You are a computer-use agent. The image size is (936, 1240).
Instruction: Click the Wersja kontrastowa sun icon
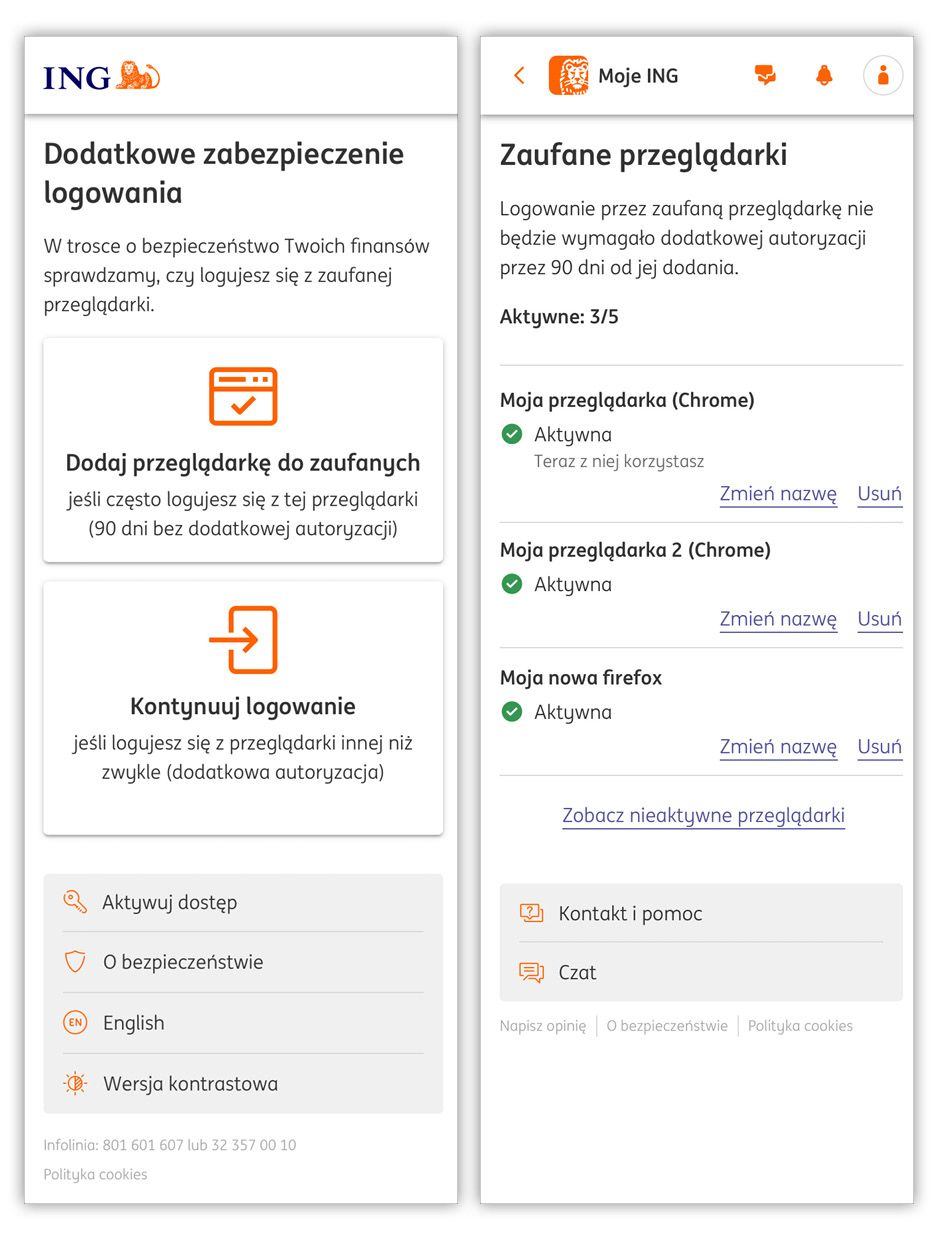[x=75, y=1083]
